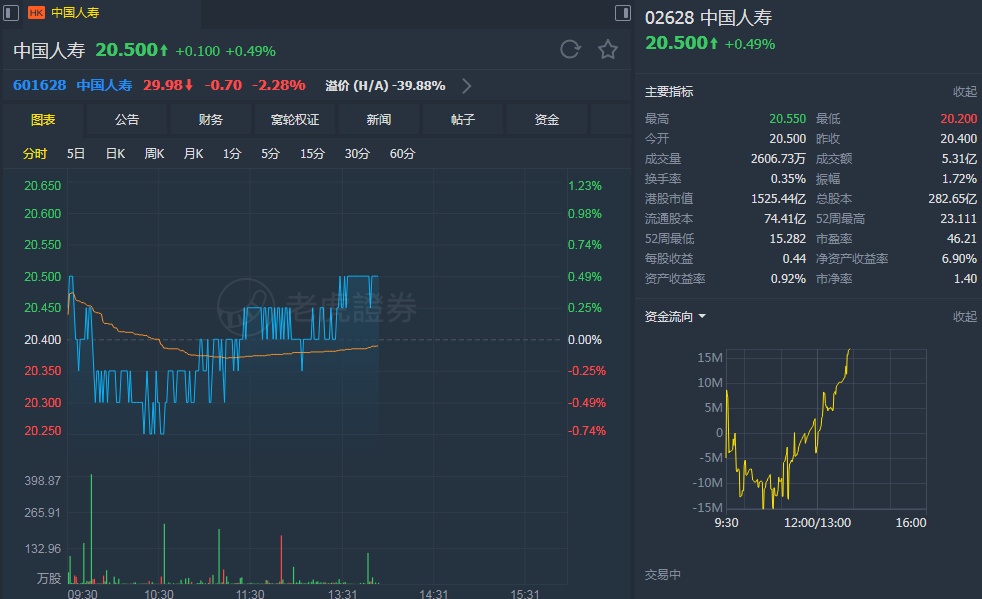Screen dimensions: 982x599
Task: Open the 帖子 tab
Action: coord(463,120)
